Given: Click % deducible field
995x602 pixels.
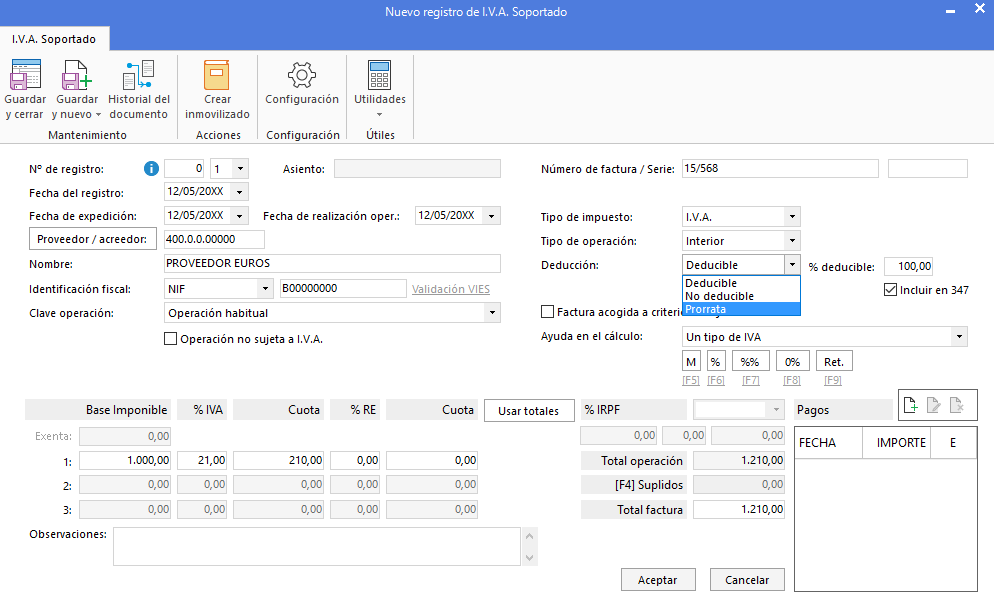Looking at the screenshot, I should click(x=909, y=266).
